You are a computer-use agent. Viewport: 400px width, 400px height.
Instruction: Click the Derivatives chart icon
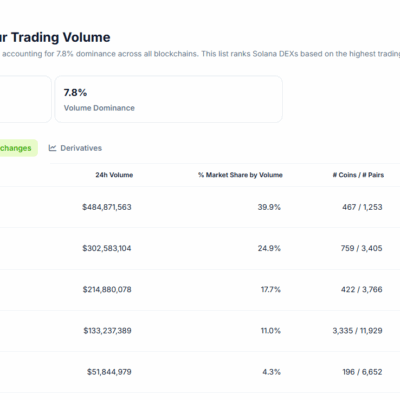52,148
